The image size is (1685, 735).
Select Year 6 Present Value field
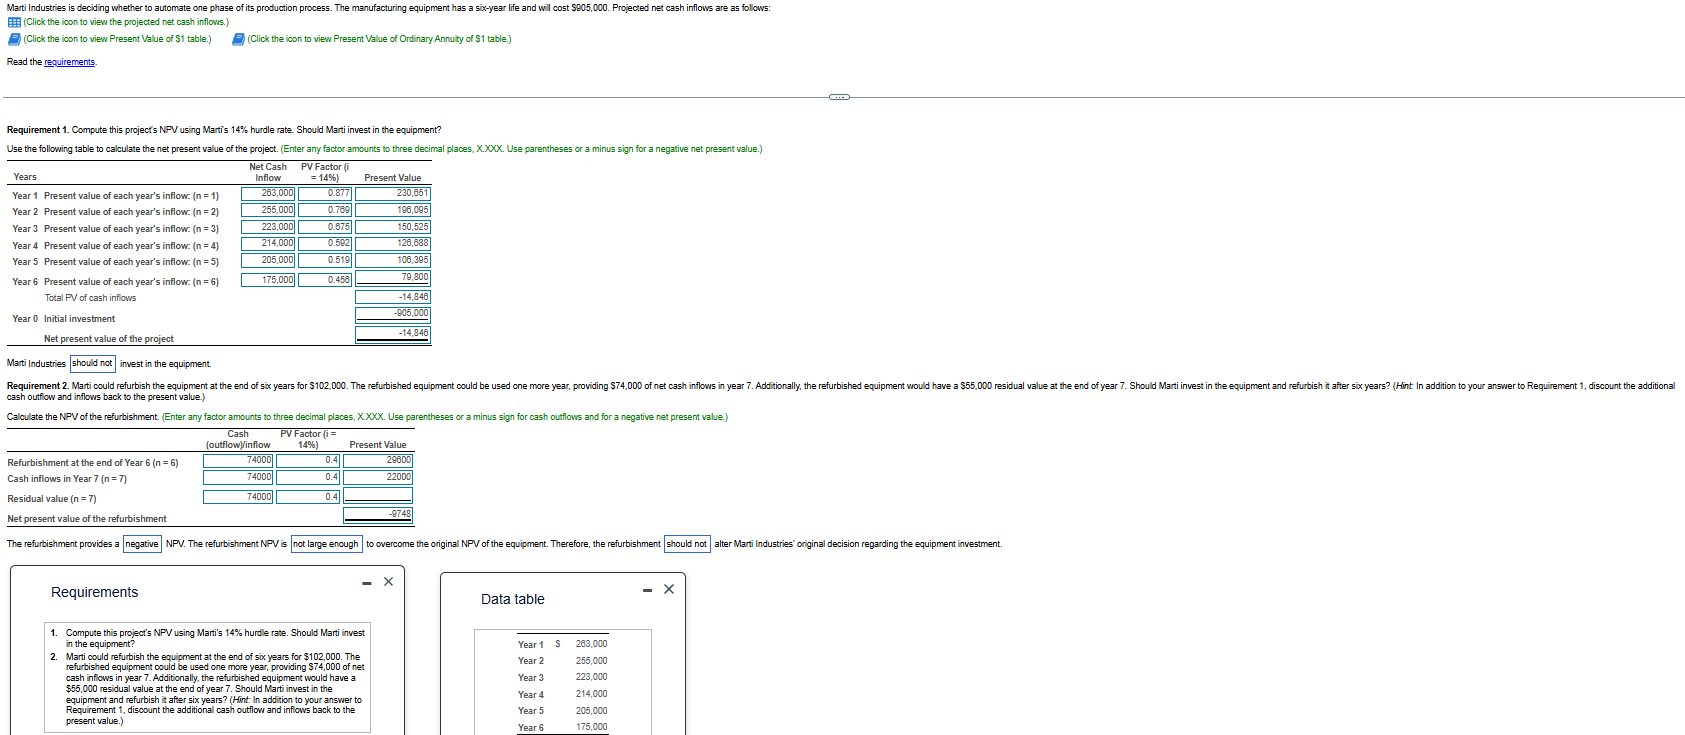(x=393, y=277)
